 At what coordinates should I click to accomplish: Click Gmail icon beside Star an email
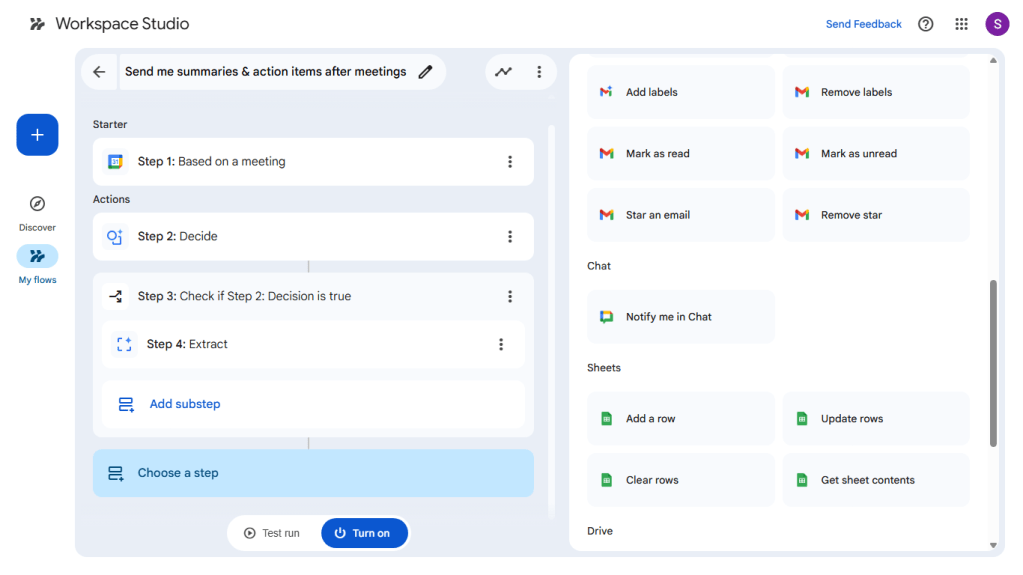[606, 215]
